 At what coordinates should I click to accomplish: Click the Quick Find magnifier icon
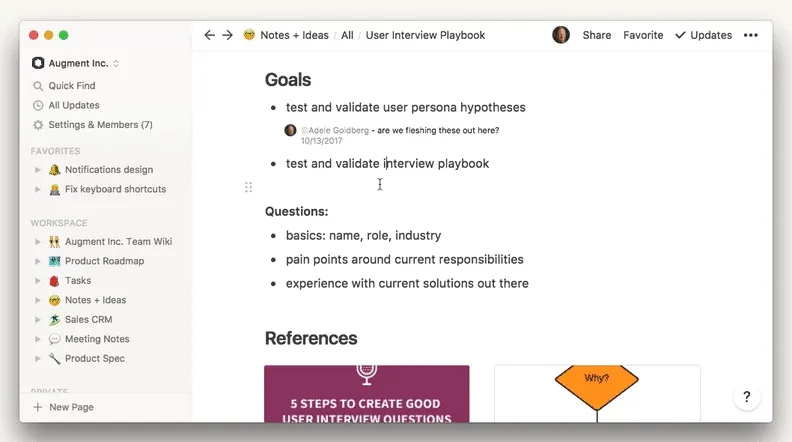point(38,86)
